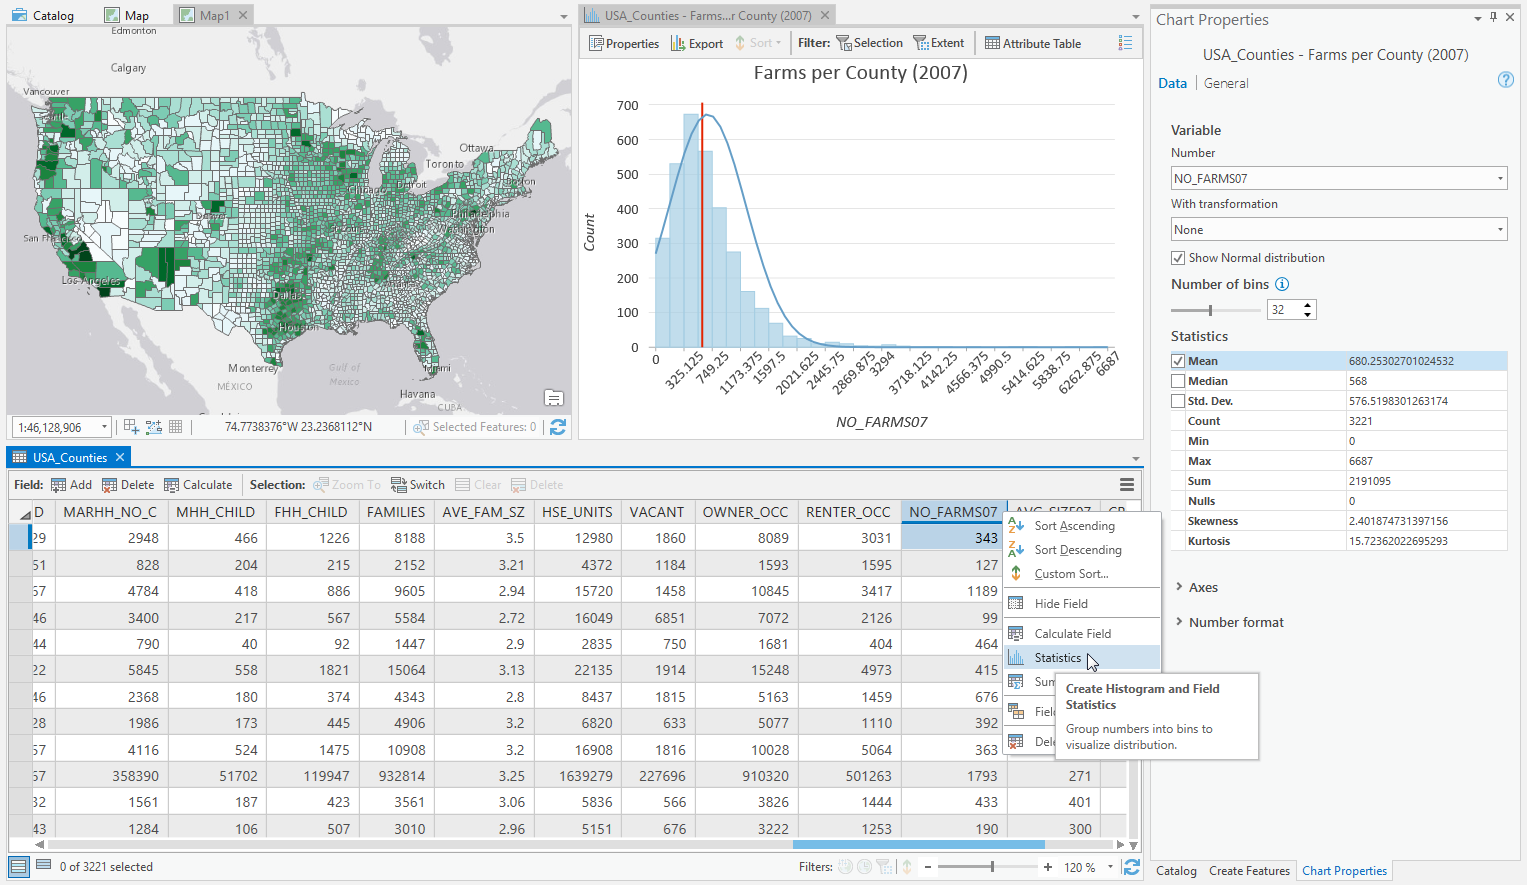This screenshot has height=885, width=1527.
Task: Open the table hamburger menu
Action: 1127,485
